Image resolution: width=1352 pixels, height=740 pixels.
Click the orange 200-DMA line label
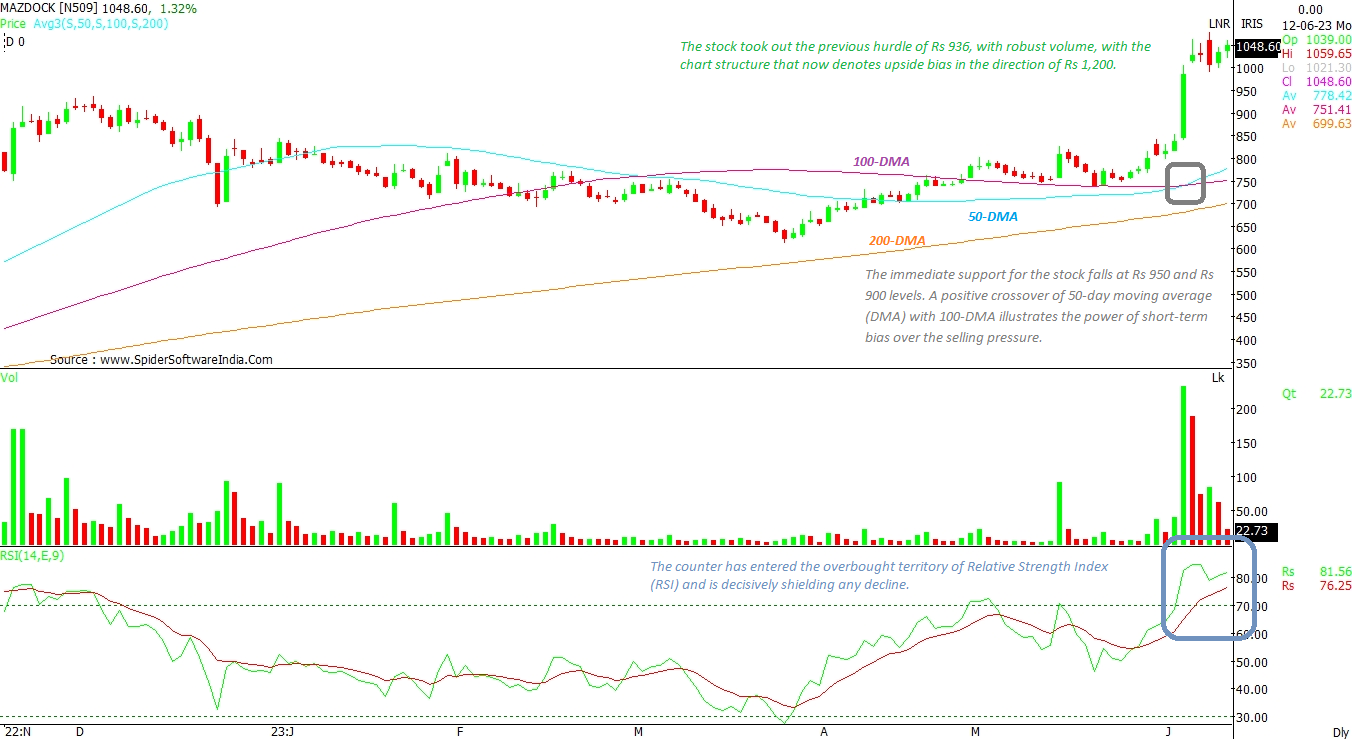(895, 241)
